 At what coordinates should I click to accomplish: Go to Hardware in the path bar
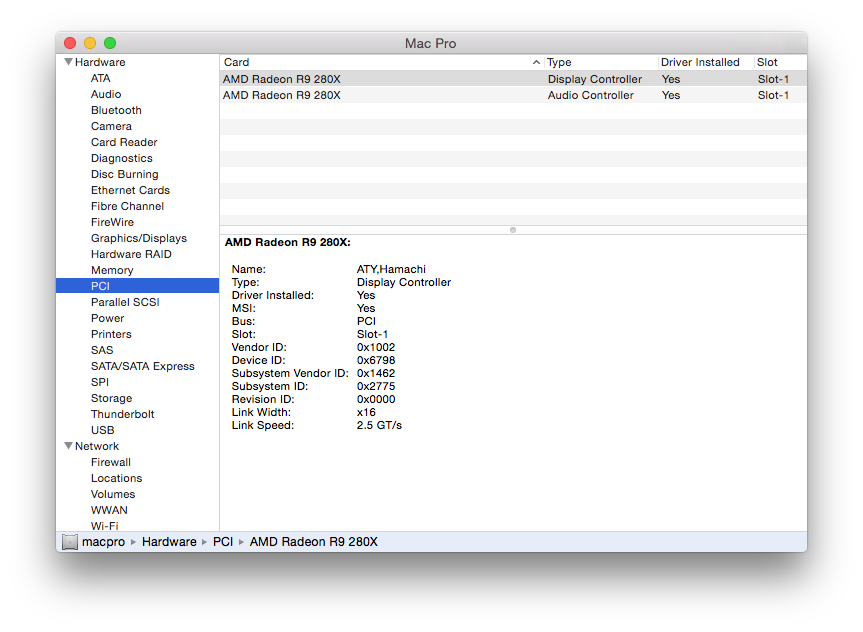(169, 542)
